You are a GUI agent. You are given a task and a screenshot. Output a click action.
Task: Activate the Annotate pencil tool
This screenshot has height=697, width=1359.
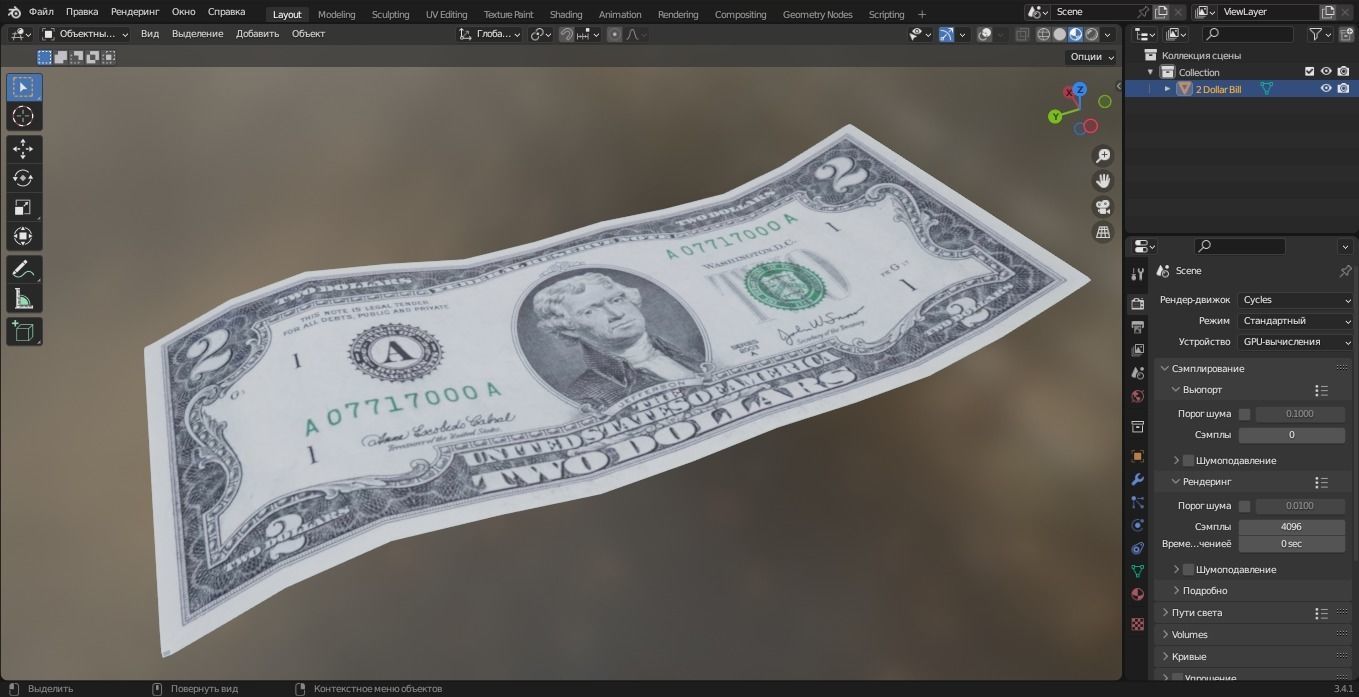tap(23, 269)
